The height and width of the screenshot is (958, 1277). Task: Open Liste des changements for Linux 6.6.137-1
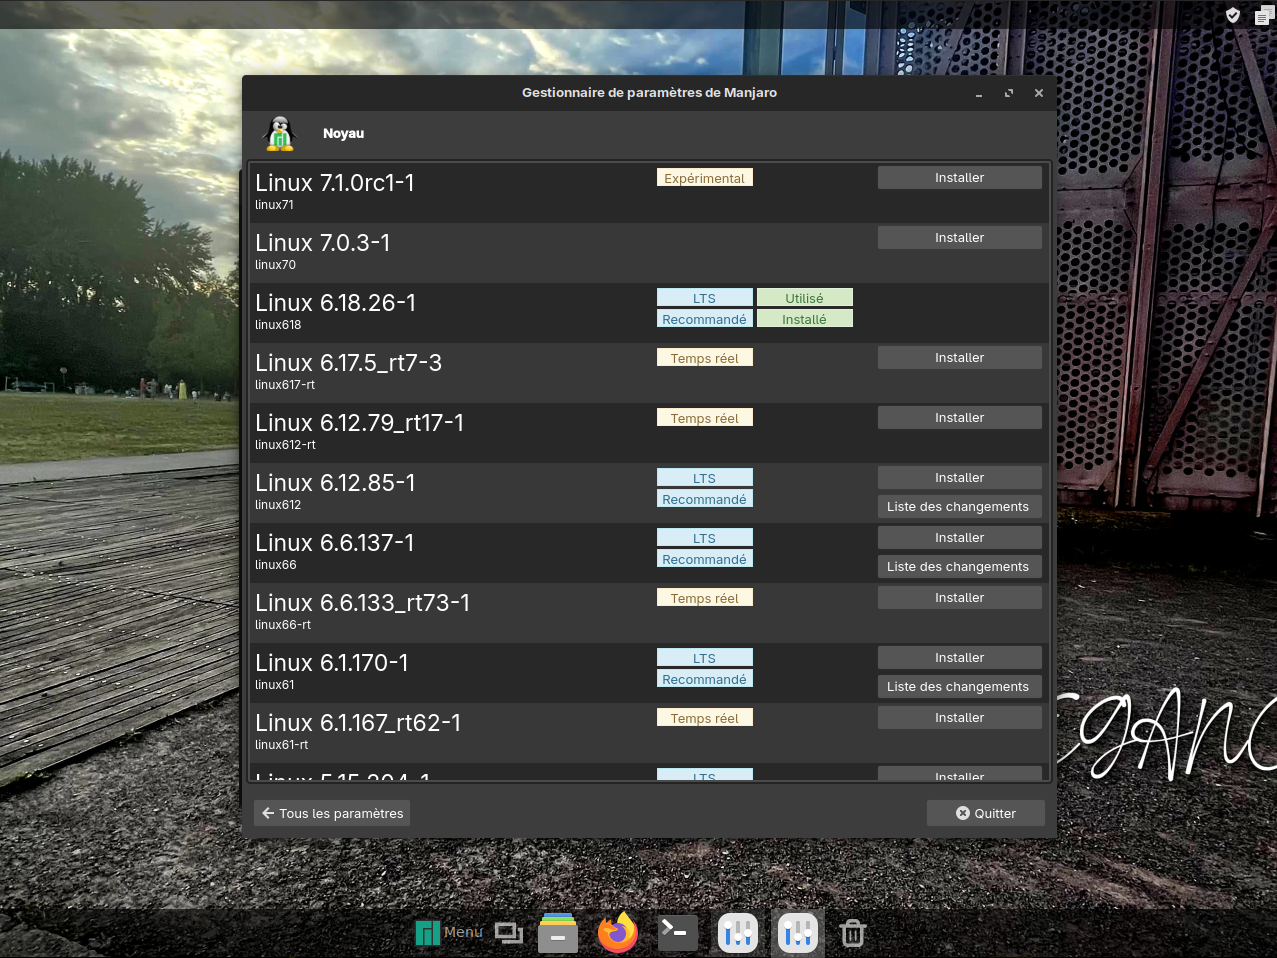960,567
